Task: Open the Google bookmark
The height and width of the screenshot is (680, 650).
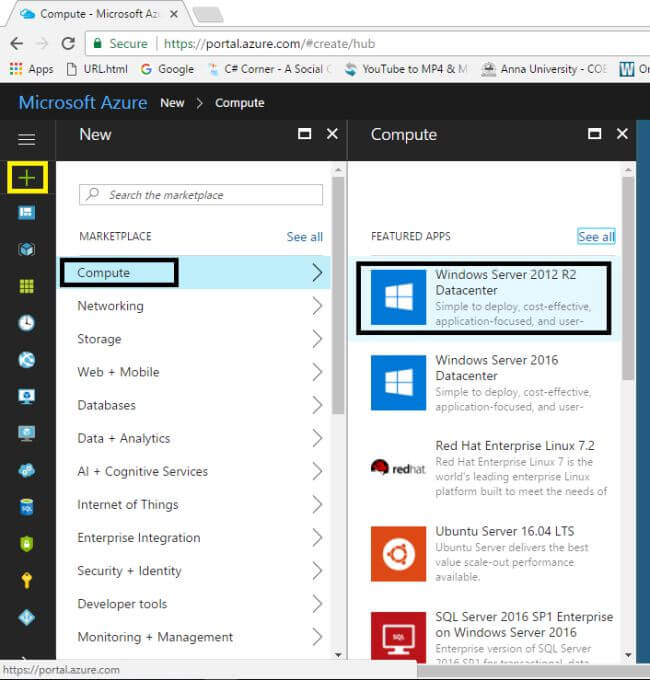Action: (167, 69)
